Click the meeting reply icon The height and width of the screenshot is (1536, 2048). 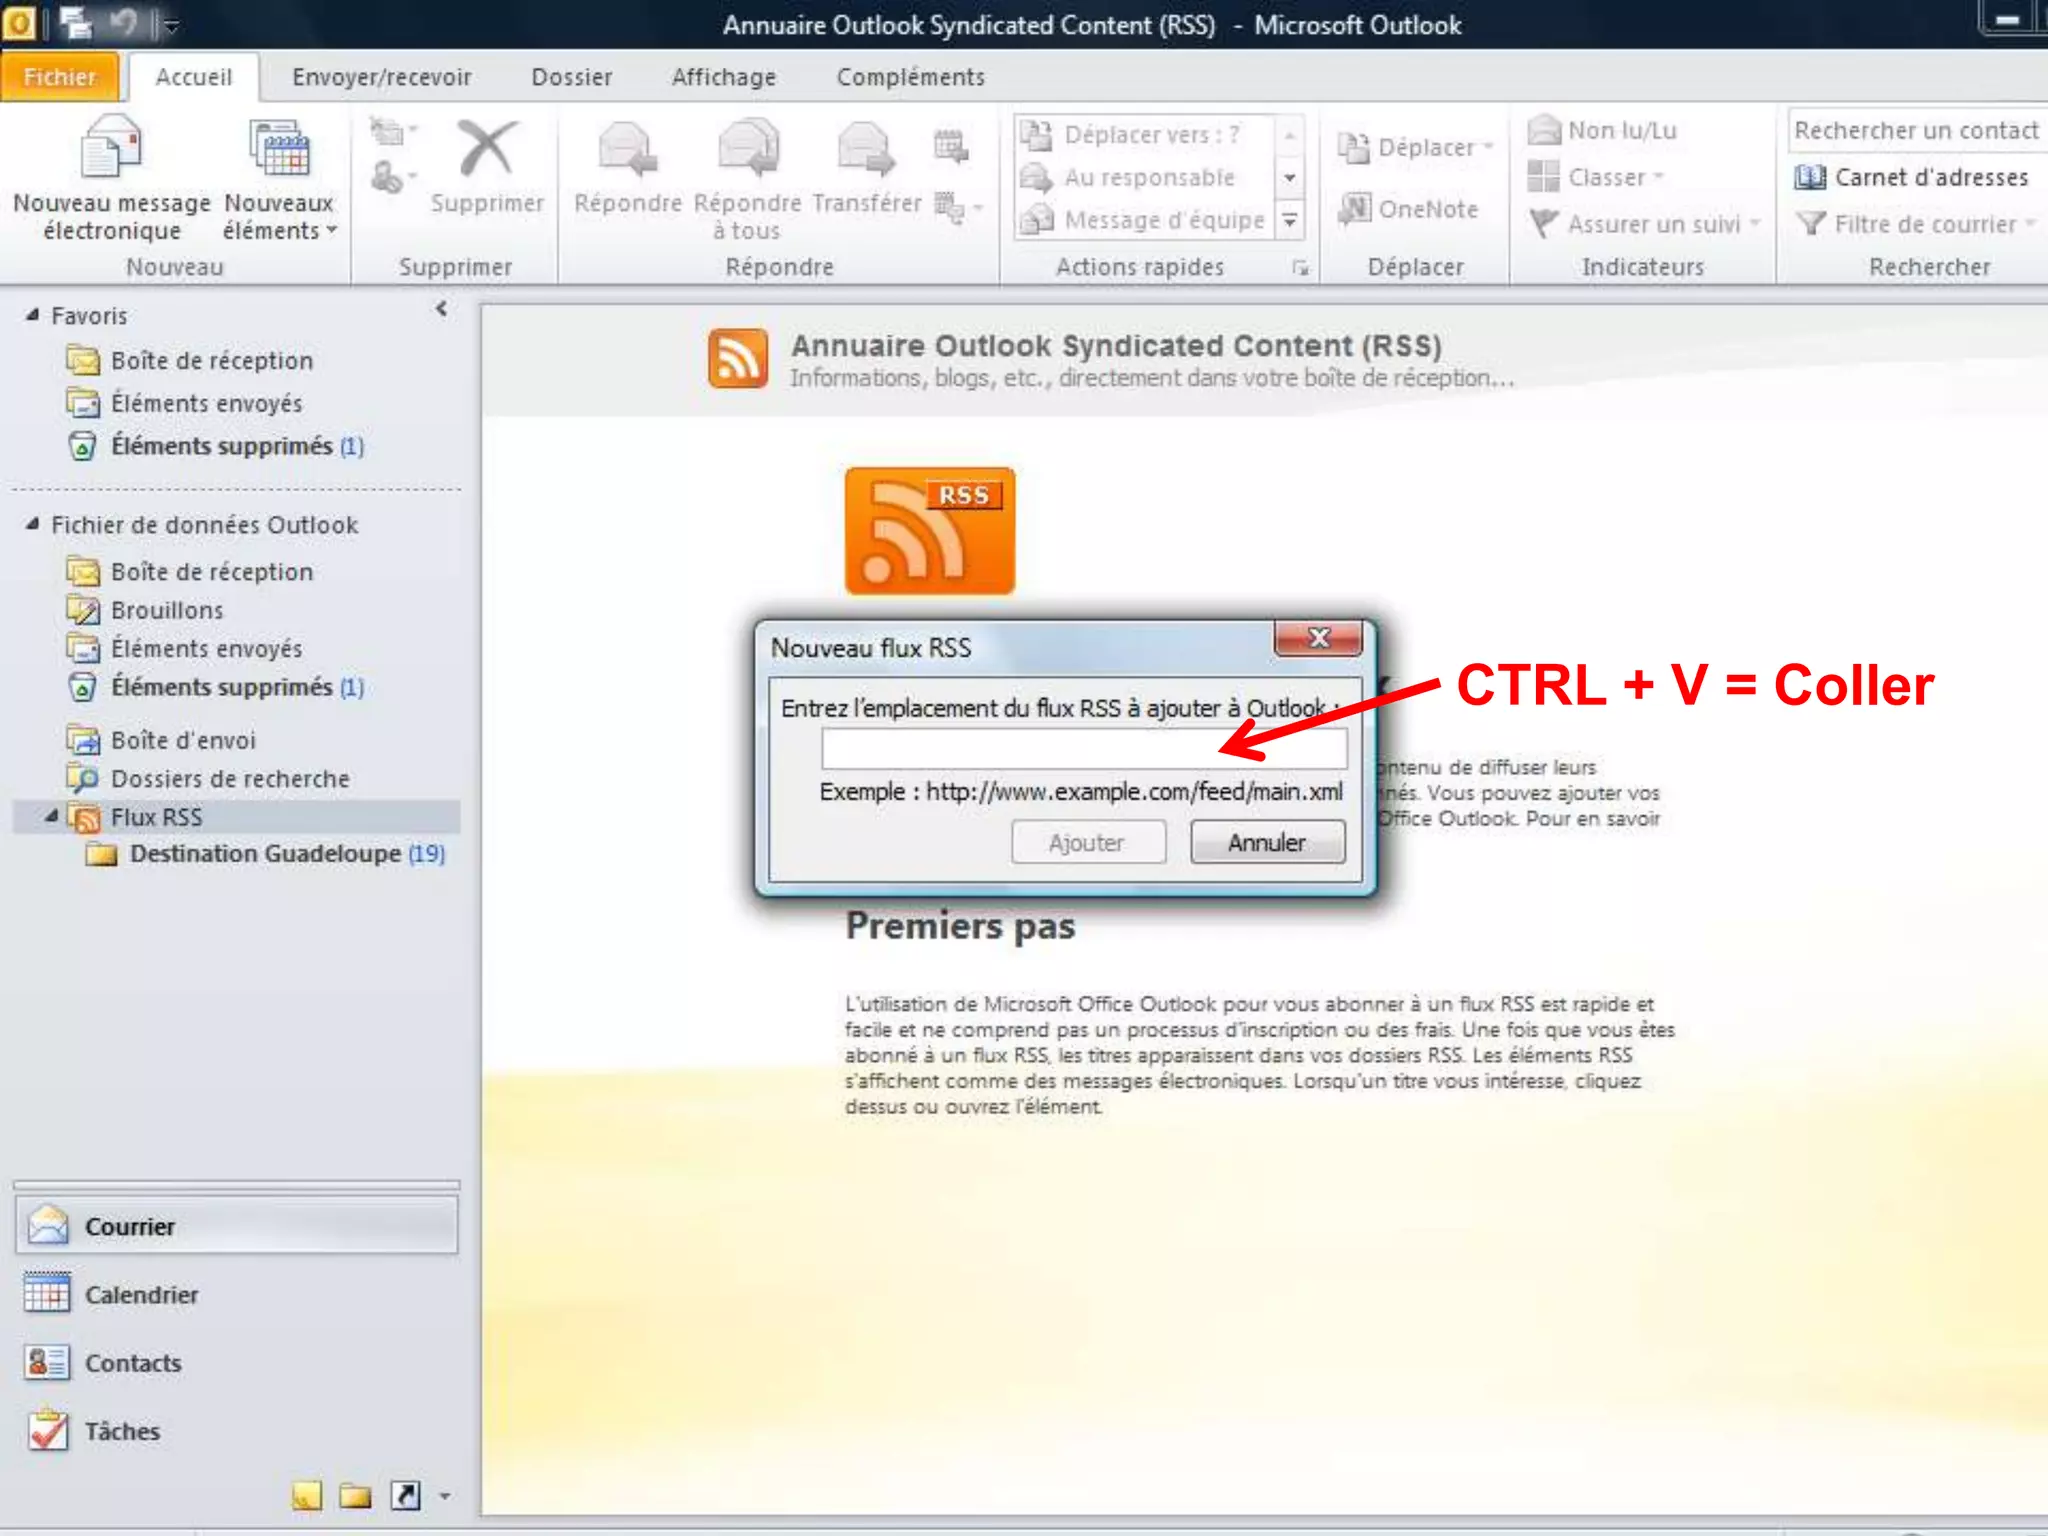(x=951, y=146)
